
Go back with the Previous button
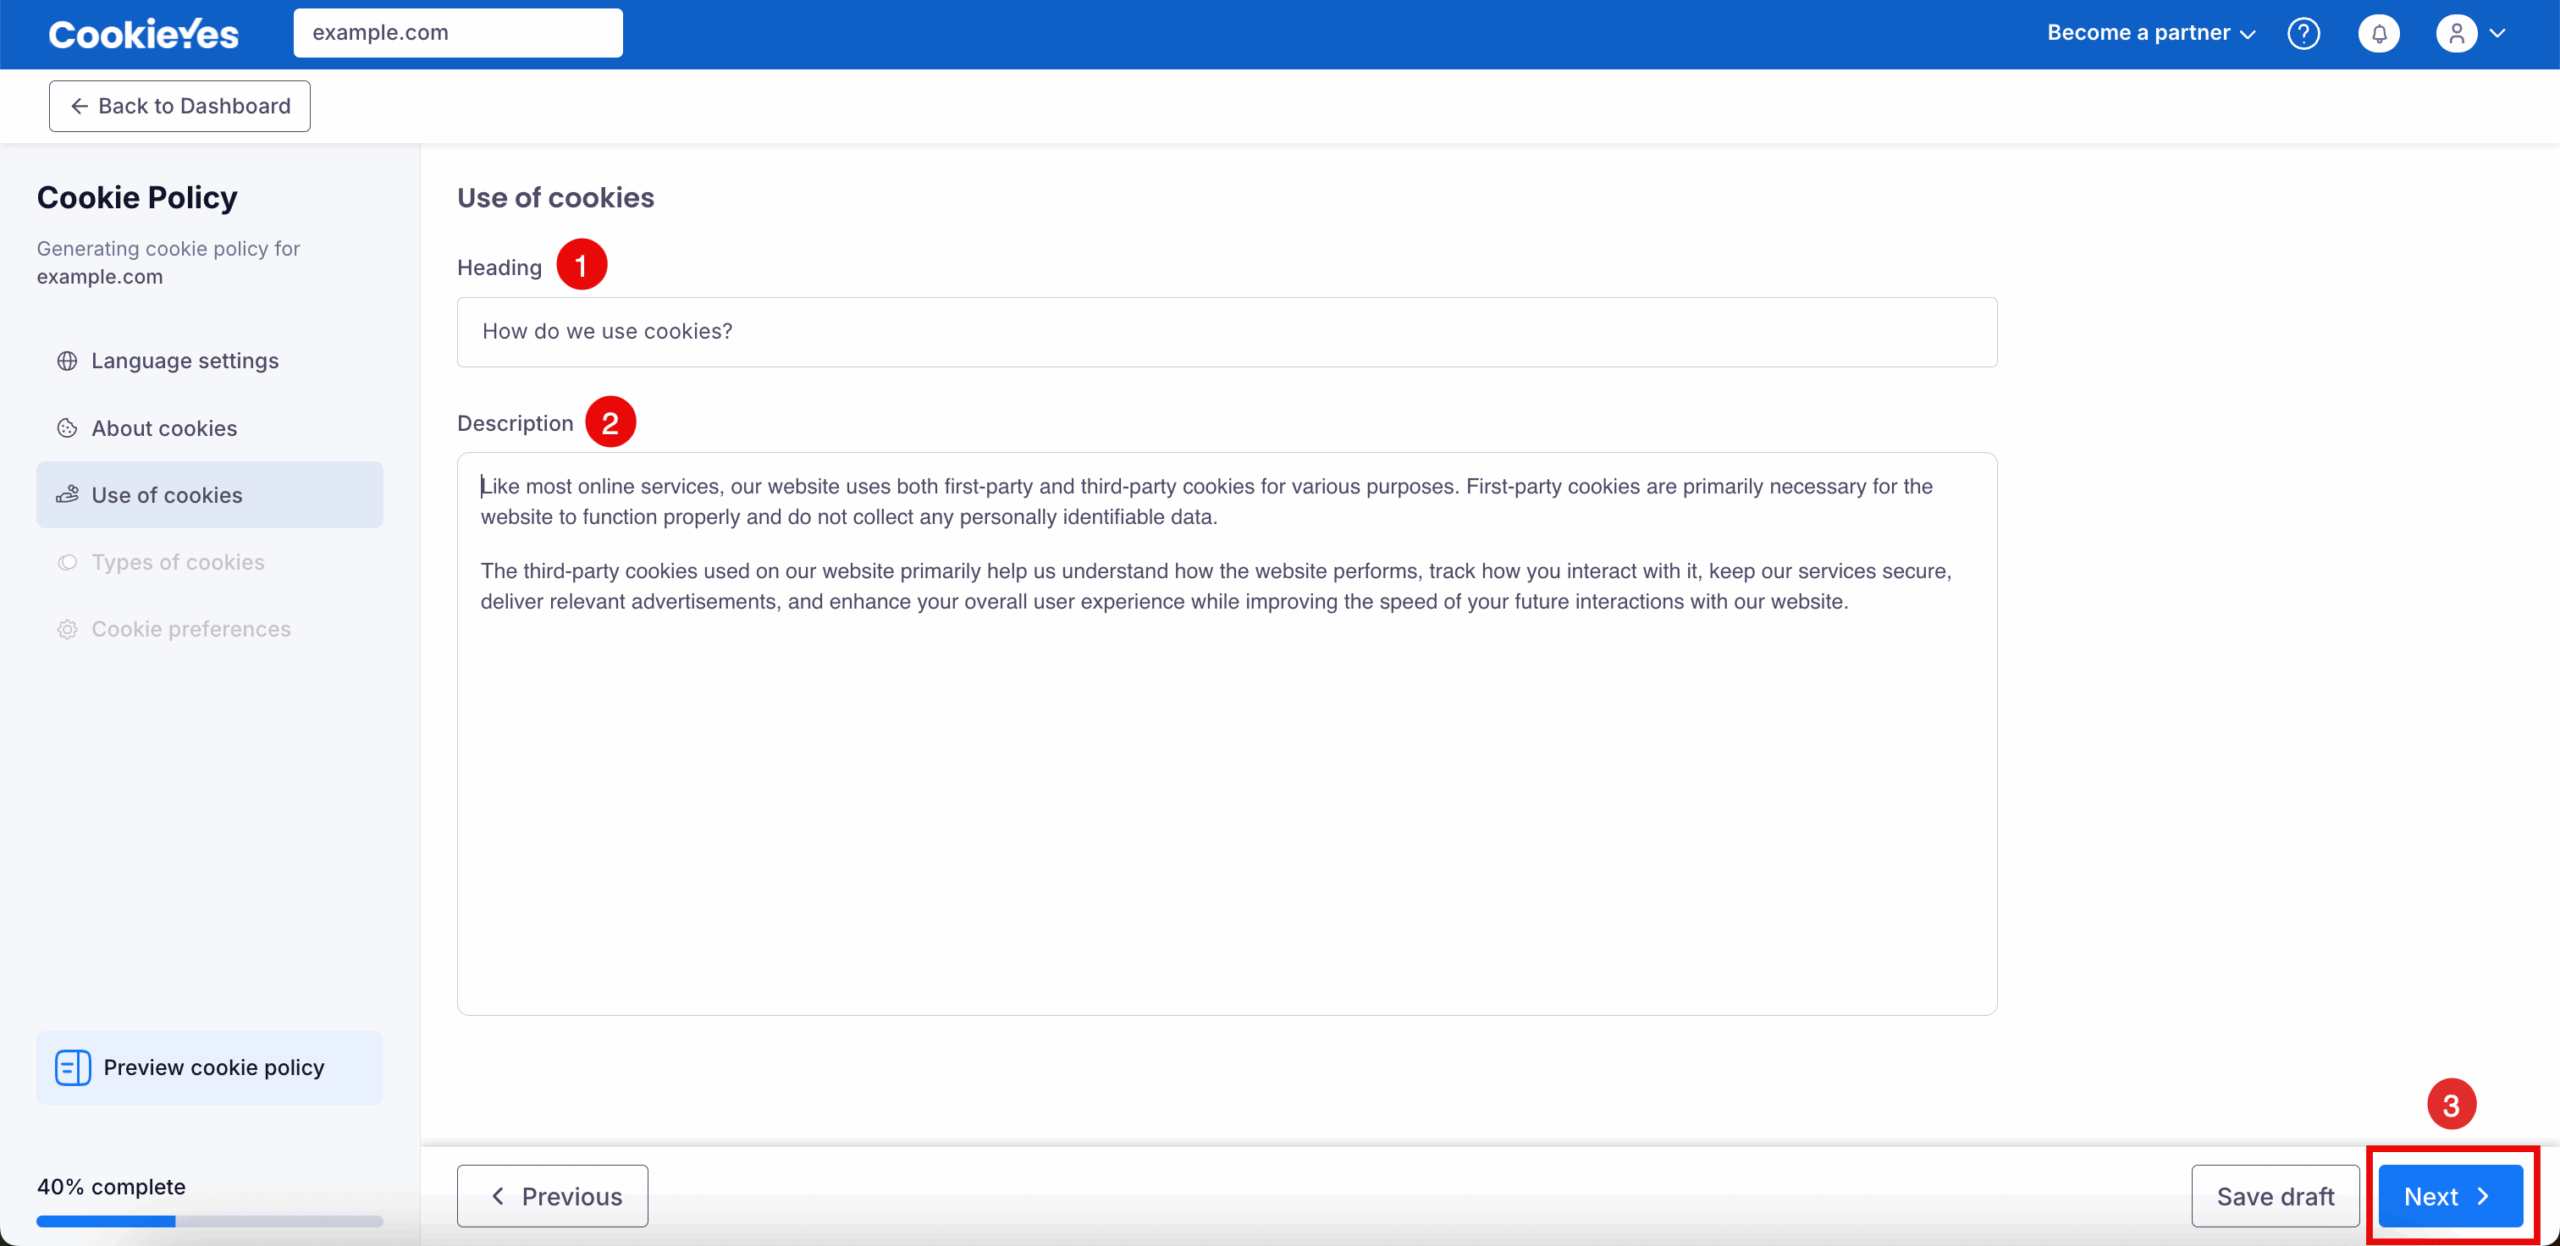click(x=552, y=1196)
